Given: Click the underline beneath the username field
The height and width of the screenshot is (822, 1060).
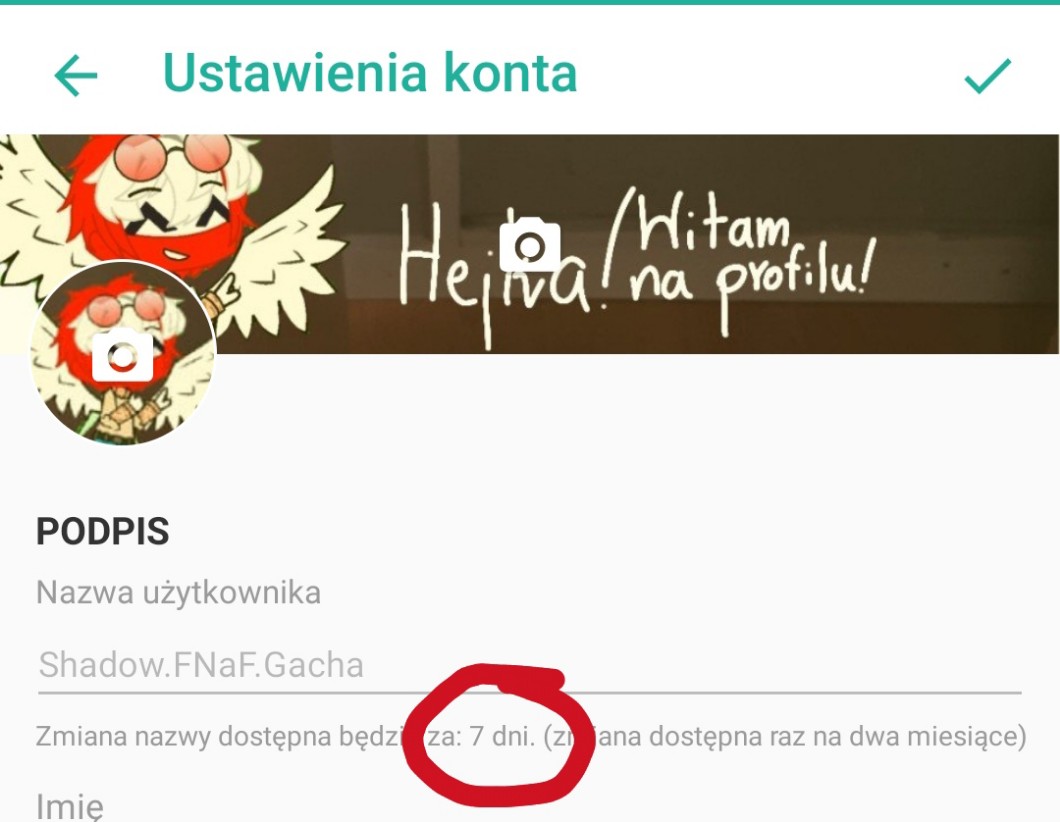Looking at the screenshot, I should [529, 692].
